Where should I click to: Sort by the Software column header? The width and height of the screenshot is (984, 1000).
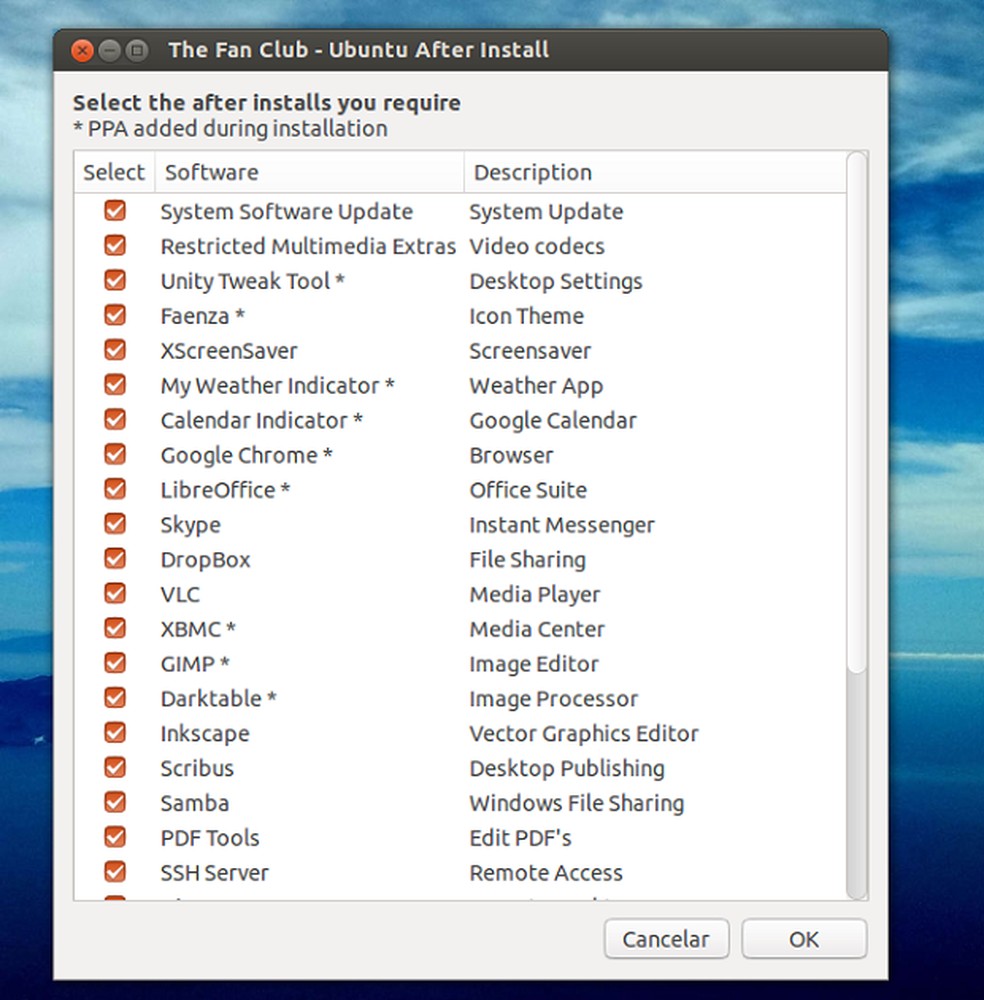coord(309,172)
